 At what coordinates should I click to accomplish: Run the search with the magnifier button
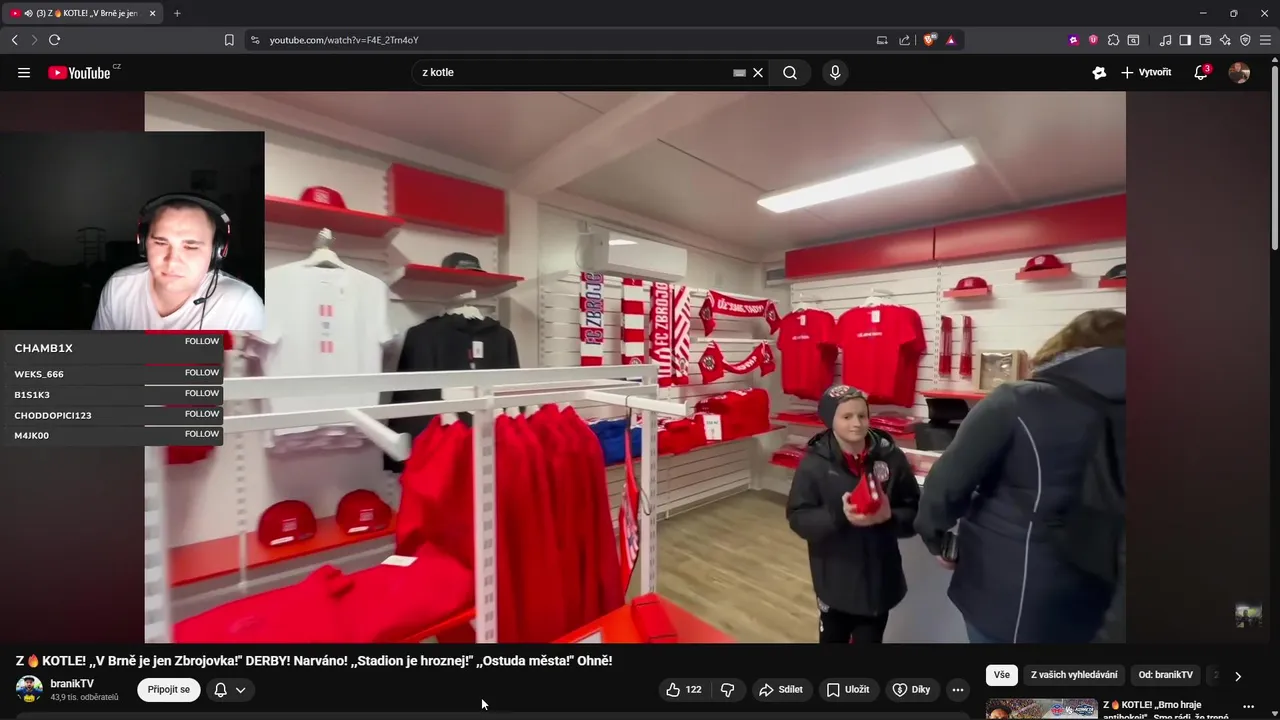point(790,72)
